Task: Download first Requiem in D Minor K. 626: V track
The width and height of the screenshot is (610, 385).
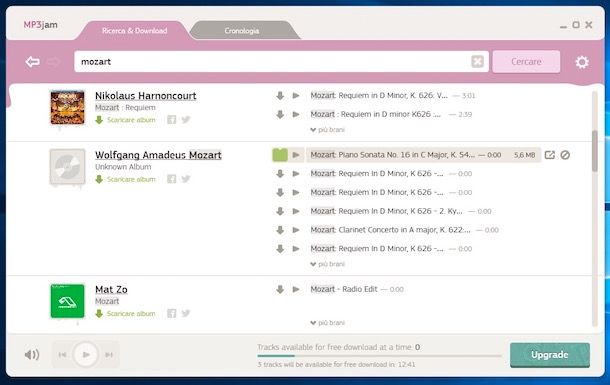Action: point(280,96)
